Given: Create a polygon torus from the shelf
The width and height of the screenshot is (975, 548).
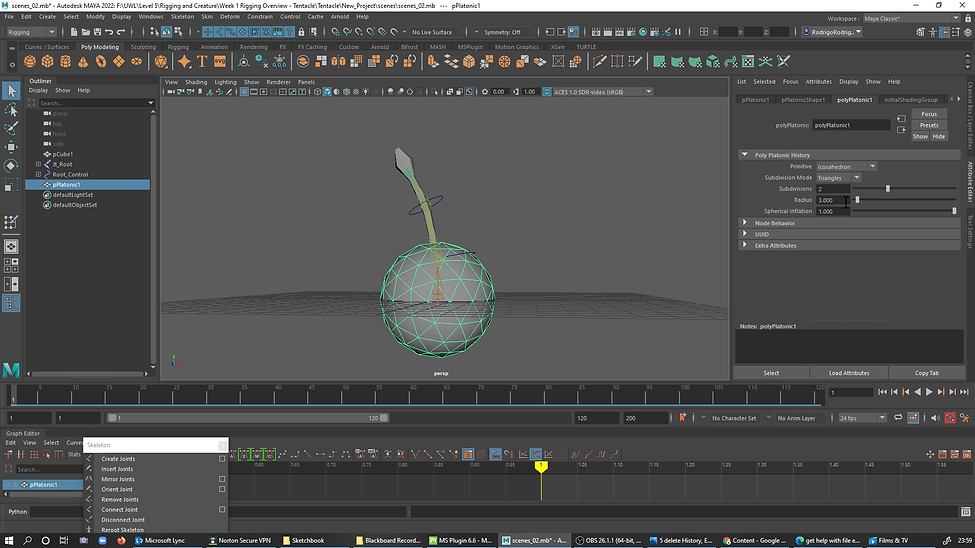Looking at the screenshot, I should click(x=101, y=62).
